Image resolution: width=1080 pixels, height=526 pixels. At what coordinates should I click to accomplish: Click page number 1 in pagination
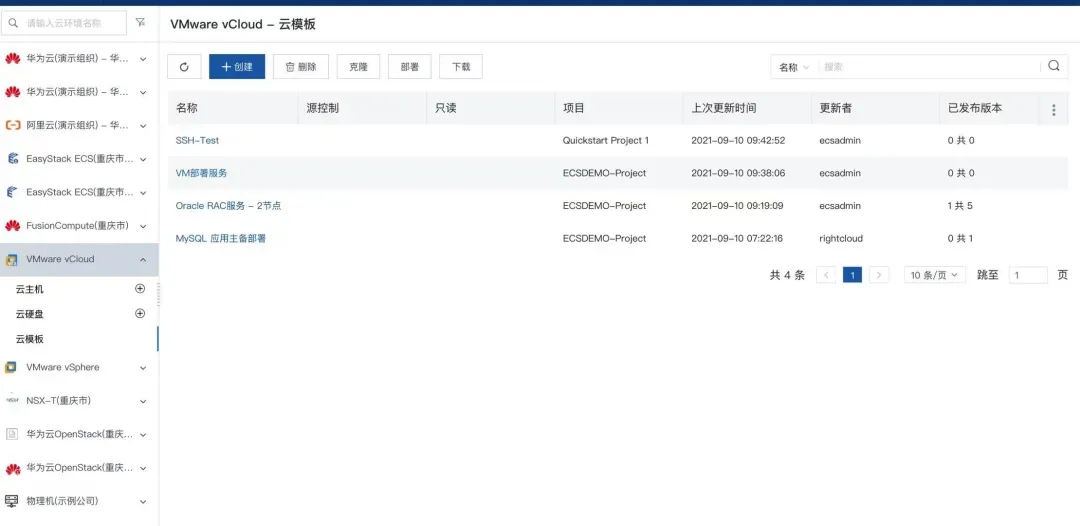pyautogui.click(x=852, y=275)
